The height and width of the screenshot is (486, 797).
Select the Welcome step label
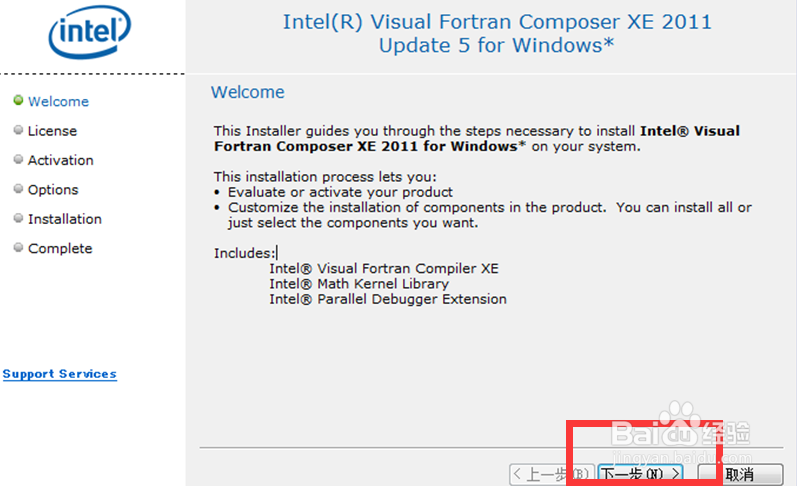coord(58,101)
